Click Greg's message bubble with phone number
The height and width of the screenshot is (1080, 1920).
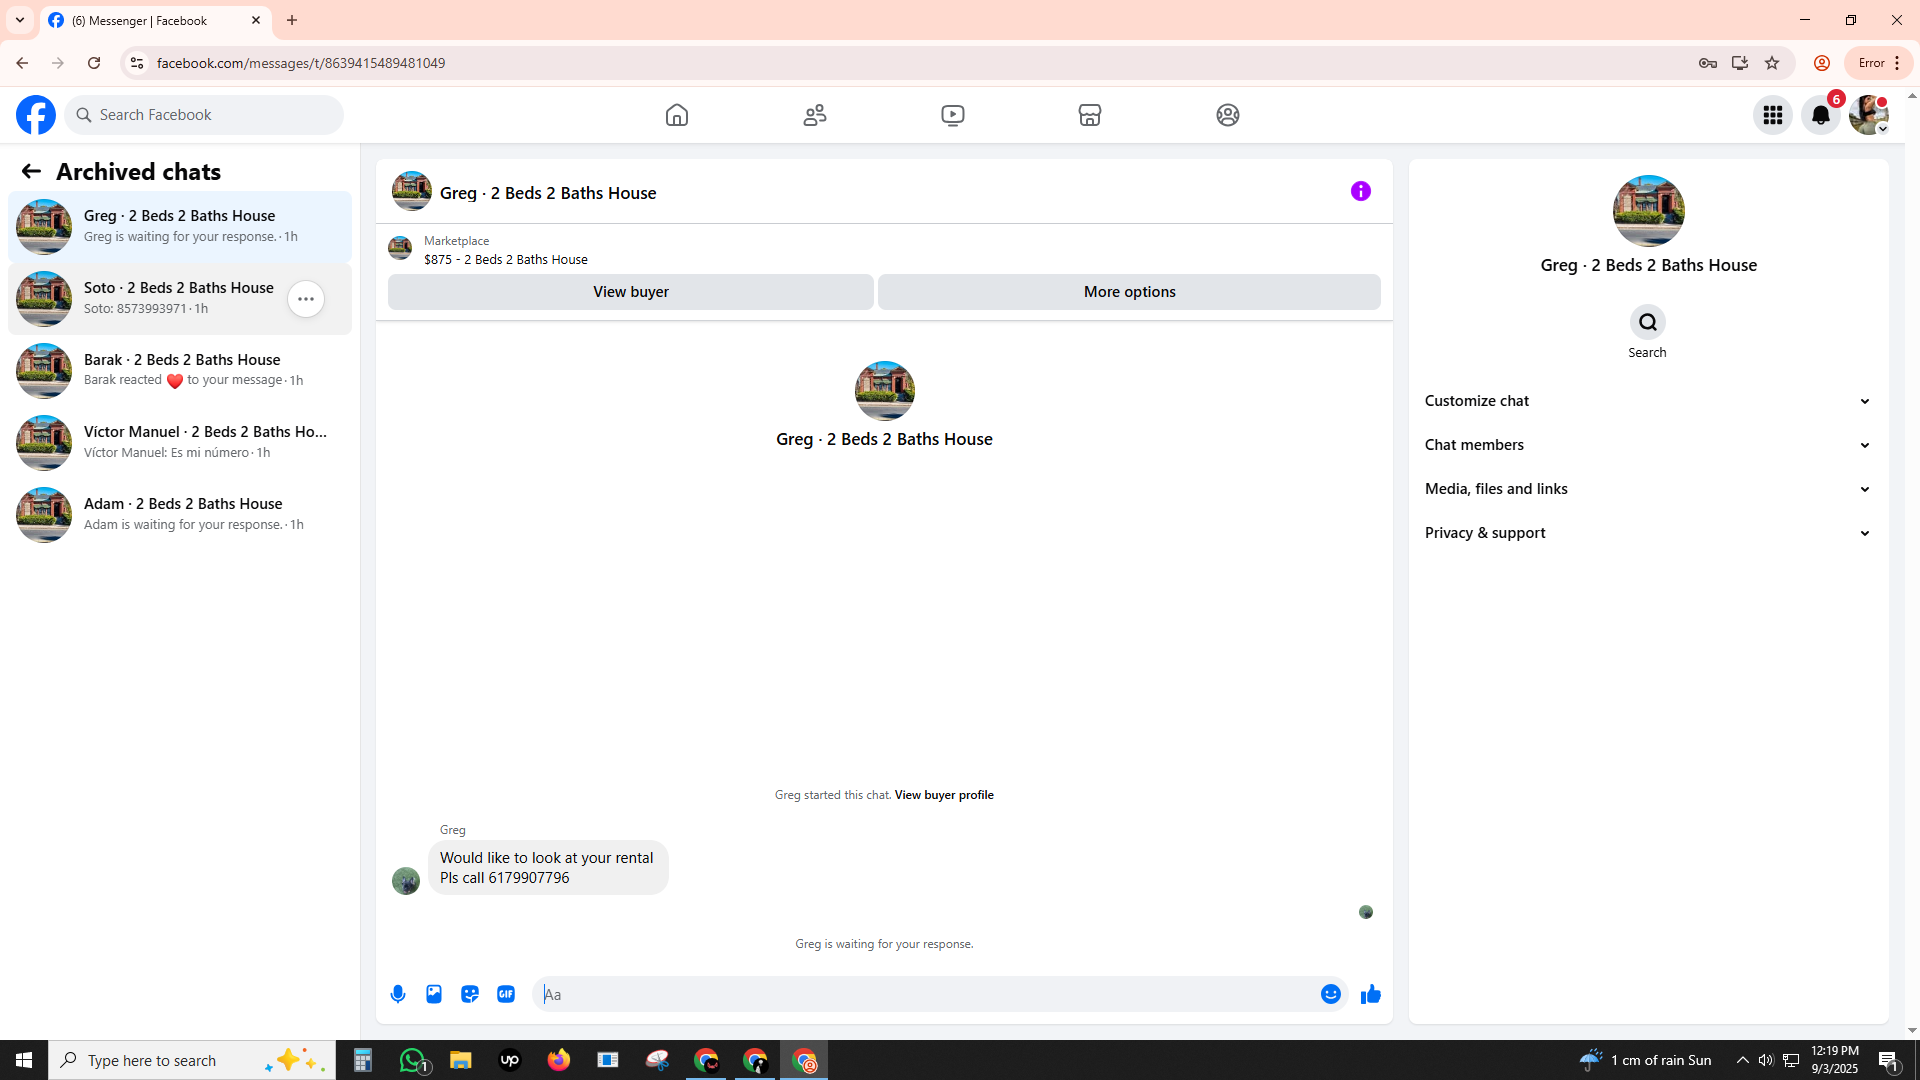click(x=548, y=868)
